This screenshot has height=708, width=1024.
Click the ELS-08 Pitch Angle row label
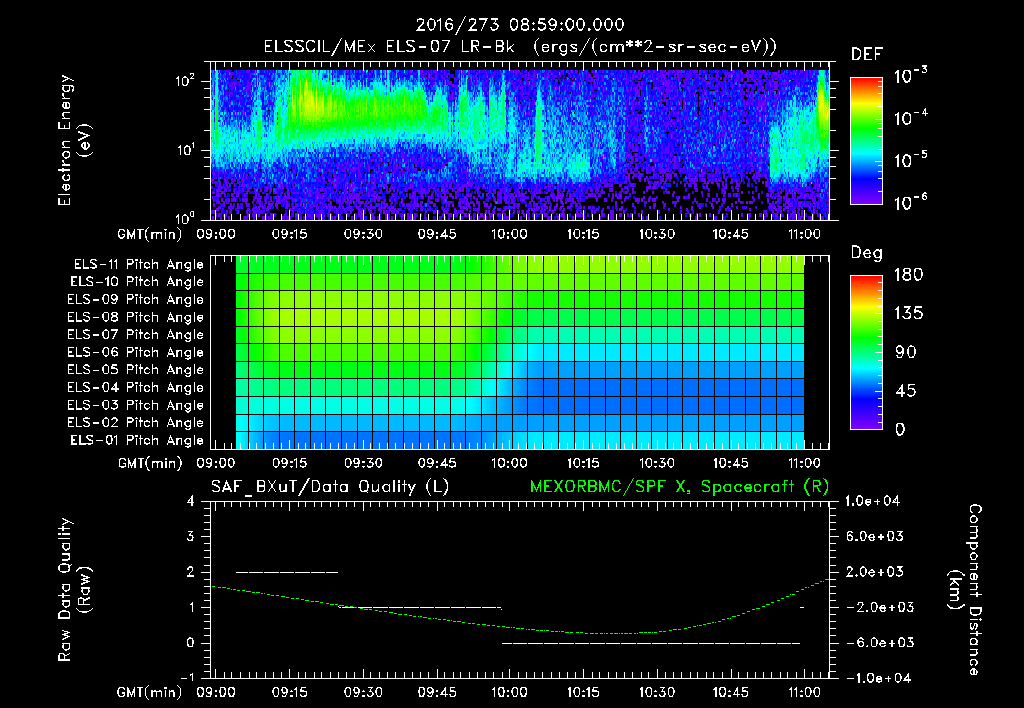click(x=136, y=317)
